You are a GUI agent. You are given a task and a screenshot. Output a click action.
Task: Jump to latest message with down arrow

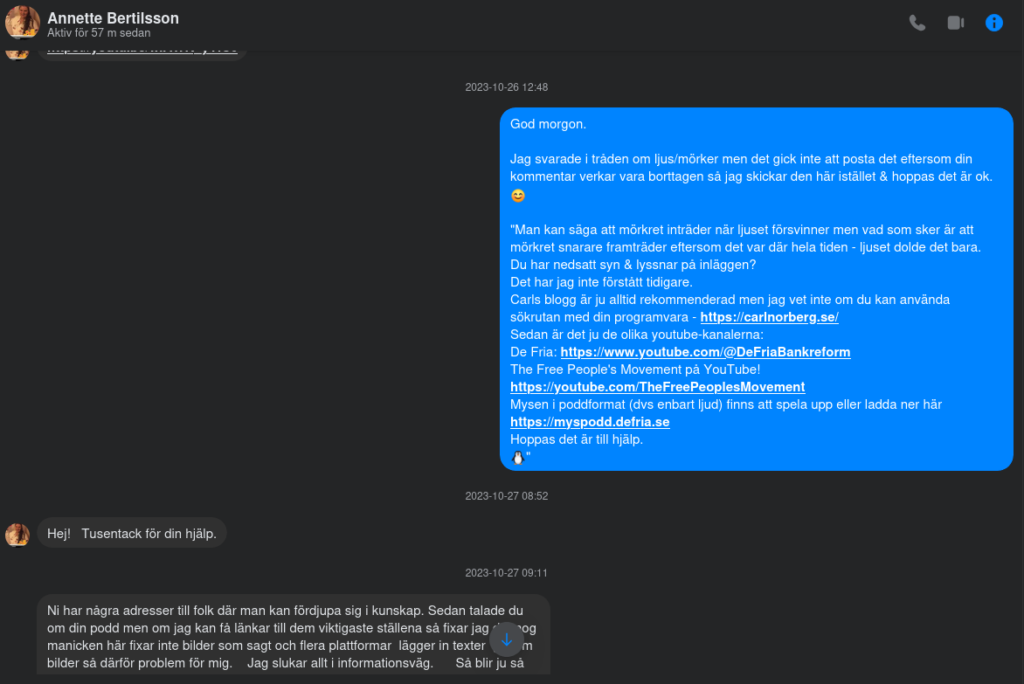(x=506, y=640)
